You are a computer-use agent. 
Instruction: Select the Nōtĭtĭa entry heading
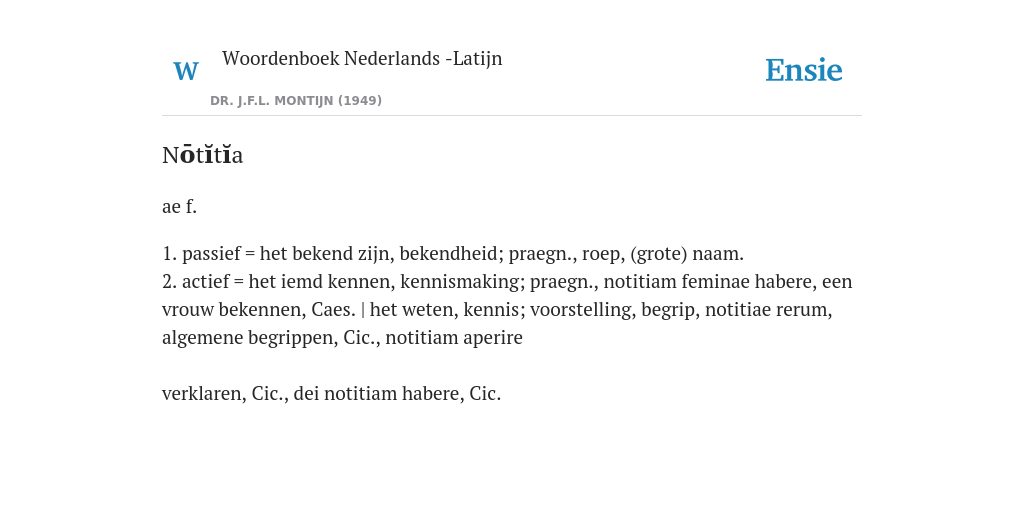pos(202,155)
